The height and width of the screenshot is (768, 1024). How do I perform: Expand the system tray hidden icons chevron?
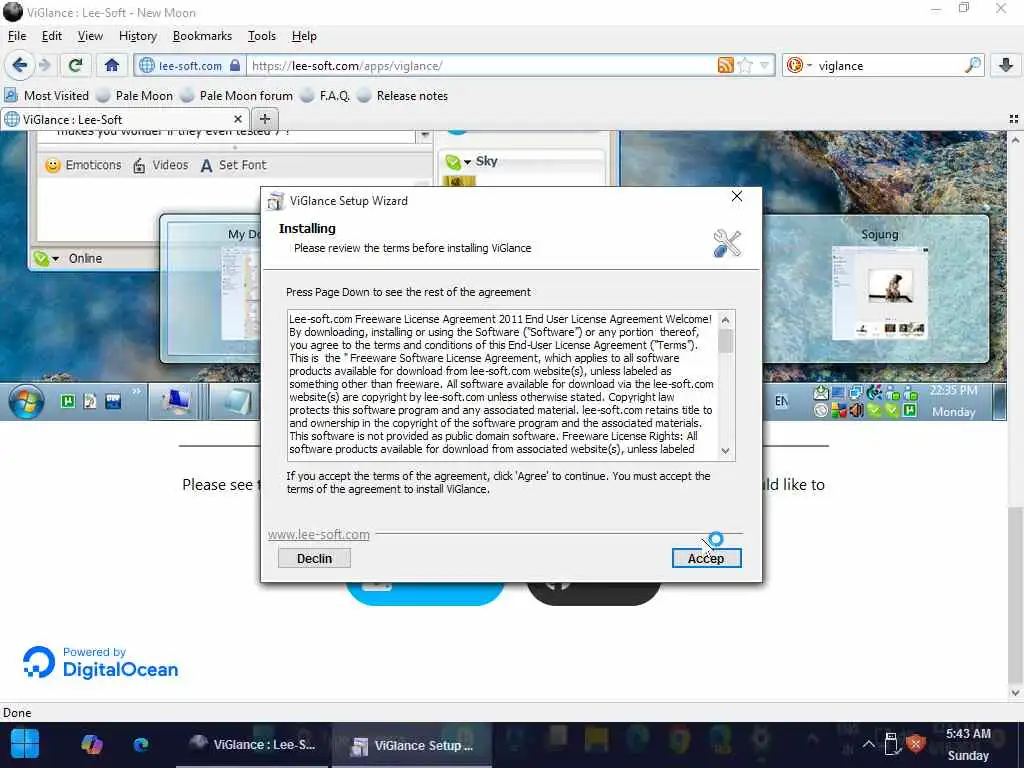(869, 744)
